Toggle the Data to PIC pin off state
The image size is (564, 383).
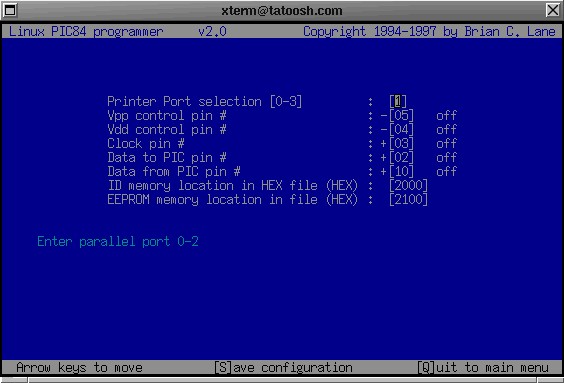point(446,158)
